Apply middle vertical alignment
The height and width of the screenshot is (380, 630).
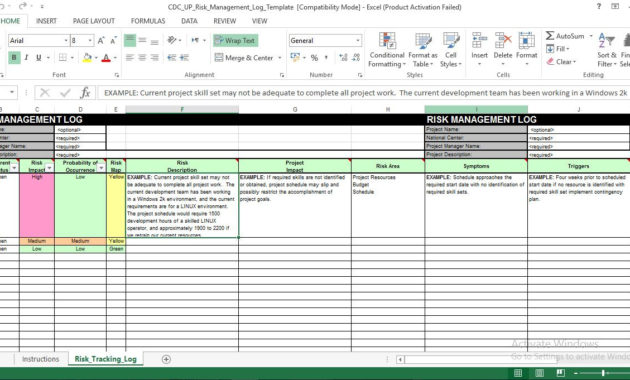[x=142, y=40]
